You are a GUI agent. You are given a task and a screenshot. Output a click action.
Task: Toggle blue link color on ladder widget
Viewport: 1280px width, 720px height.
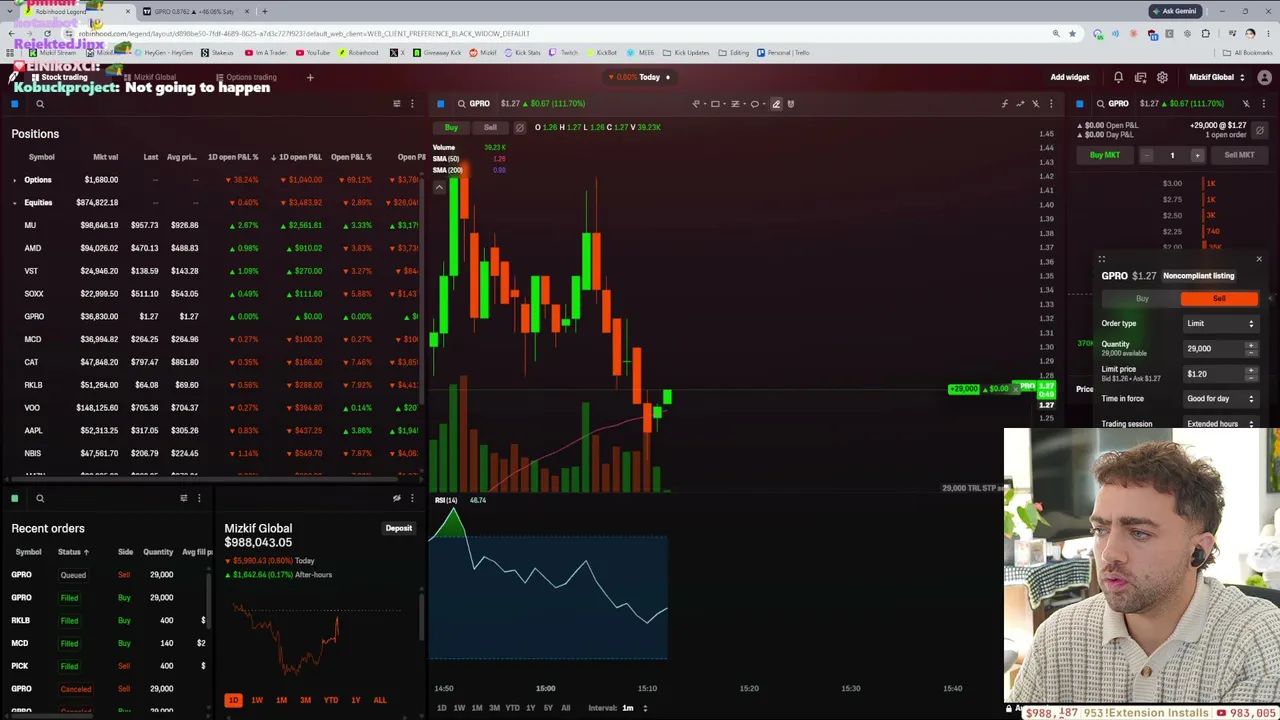(x=1079, y=104)
